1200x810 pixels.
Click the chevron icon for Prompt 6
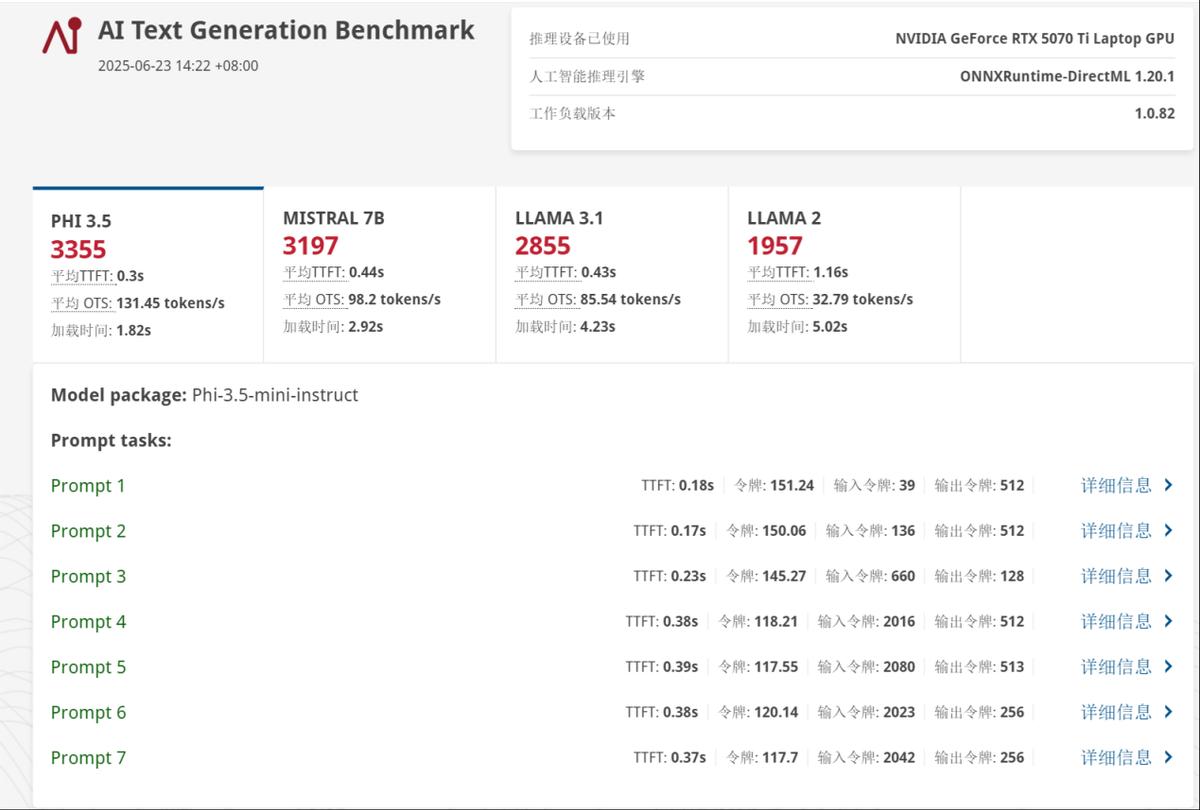point(1168,712)
